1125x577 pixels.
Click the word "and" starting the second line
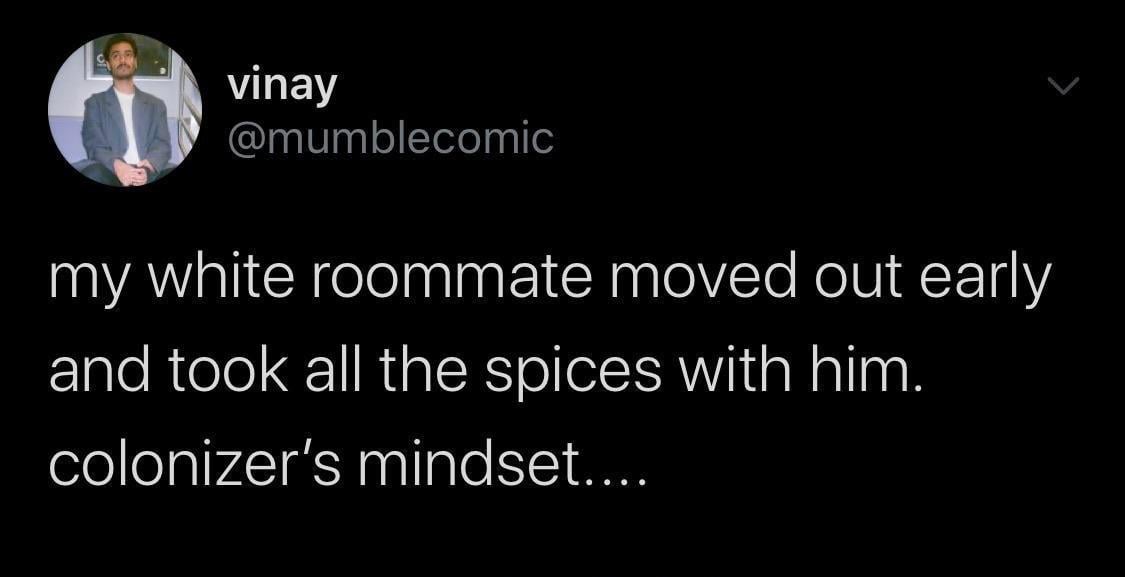[x=110, y=372]
